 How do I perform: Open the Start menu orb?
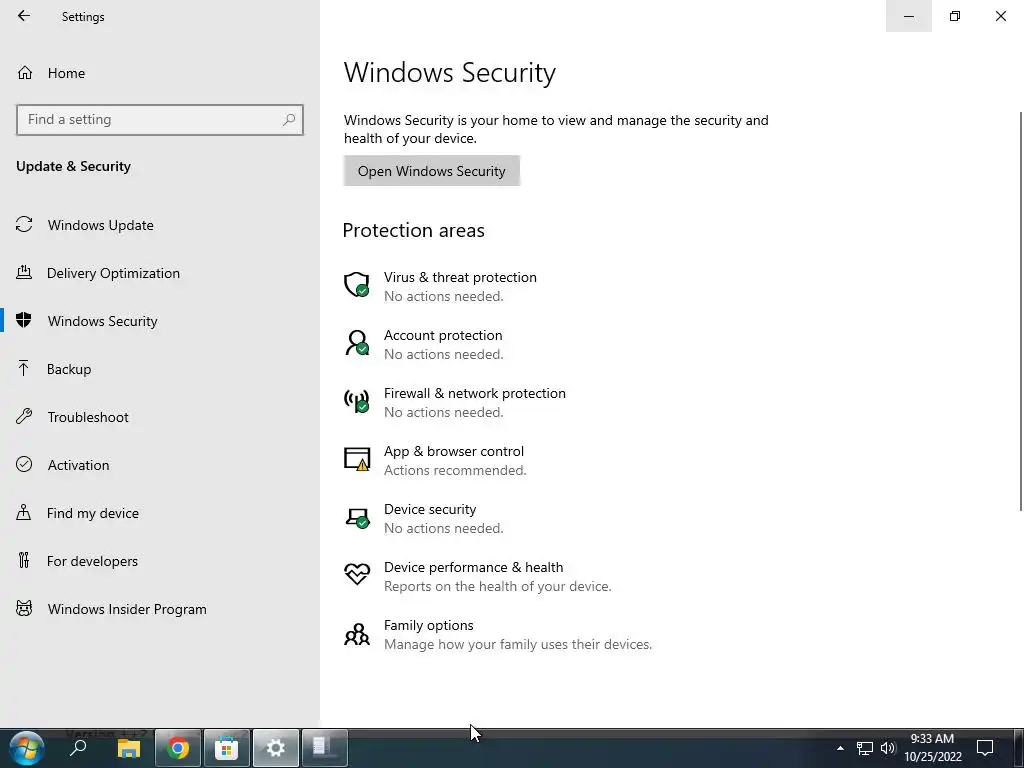[27, 748]
